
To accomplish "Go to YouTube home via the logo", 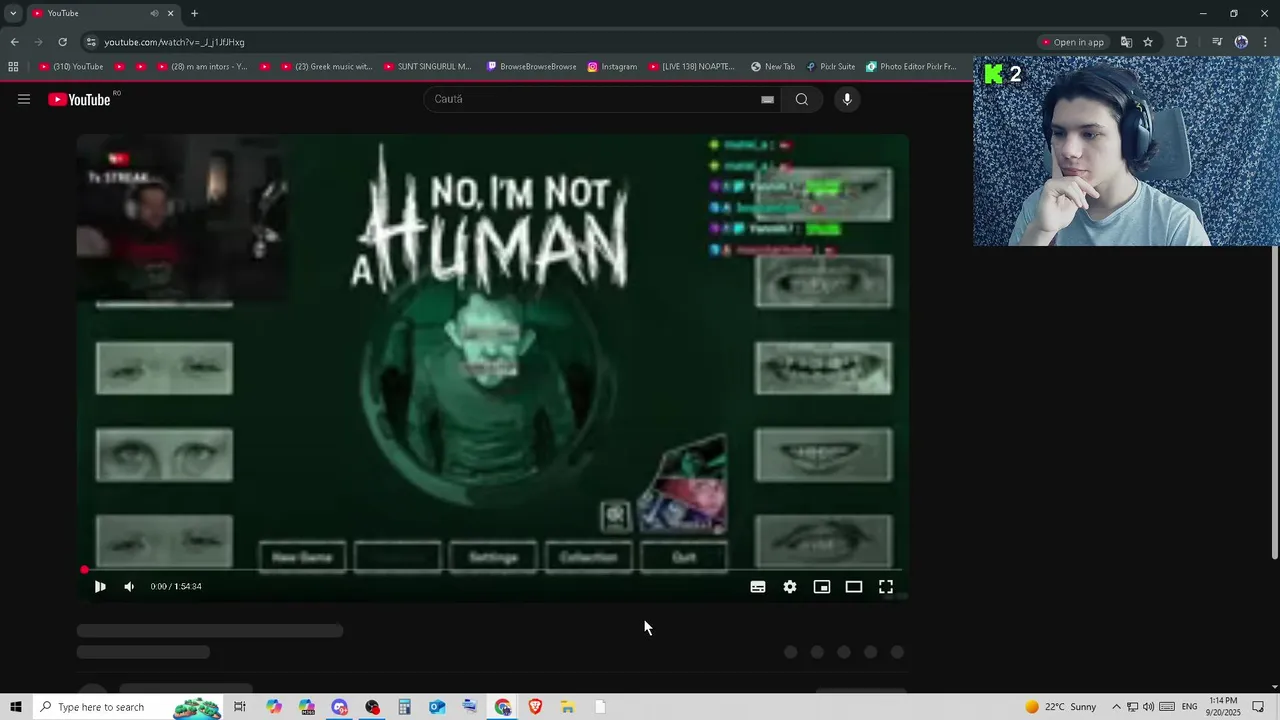I will 79,99.
